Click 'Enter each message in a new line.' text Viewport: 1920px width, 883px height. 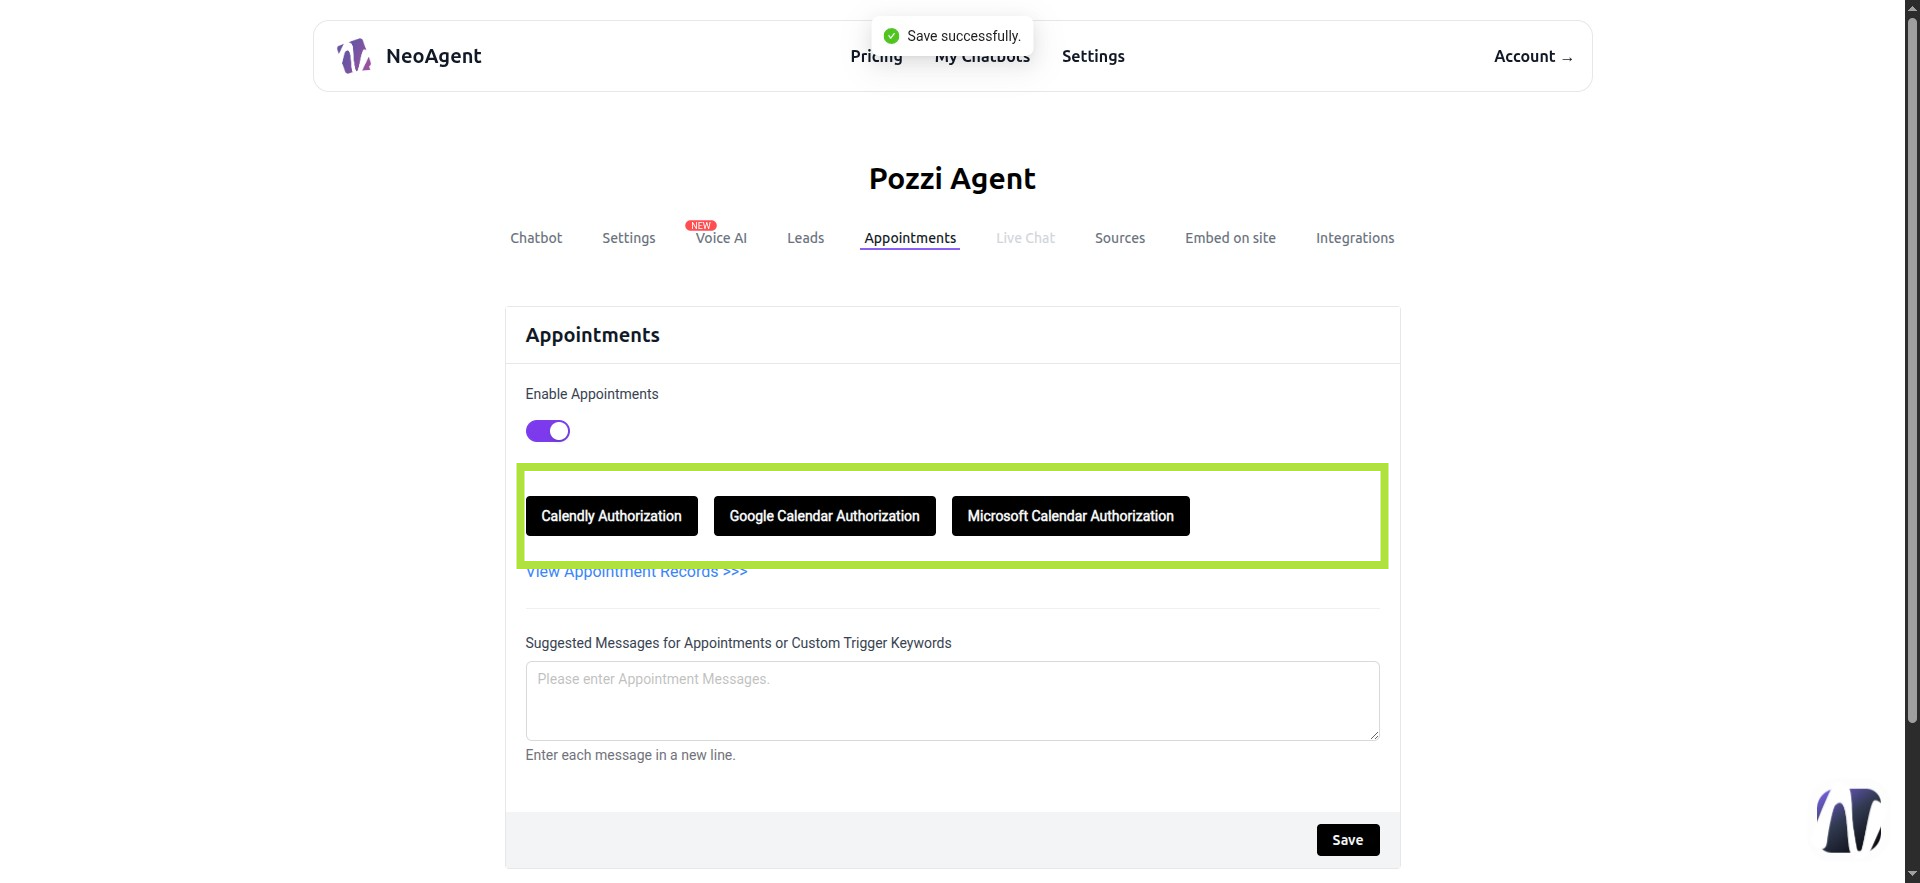point(630,755)
